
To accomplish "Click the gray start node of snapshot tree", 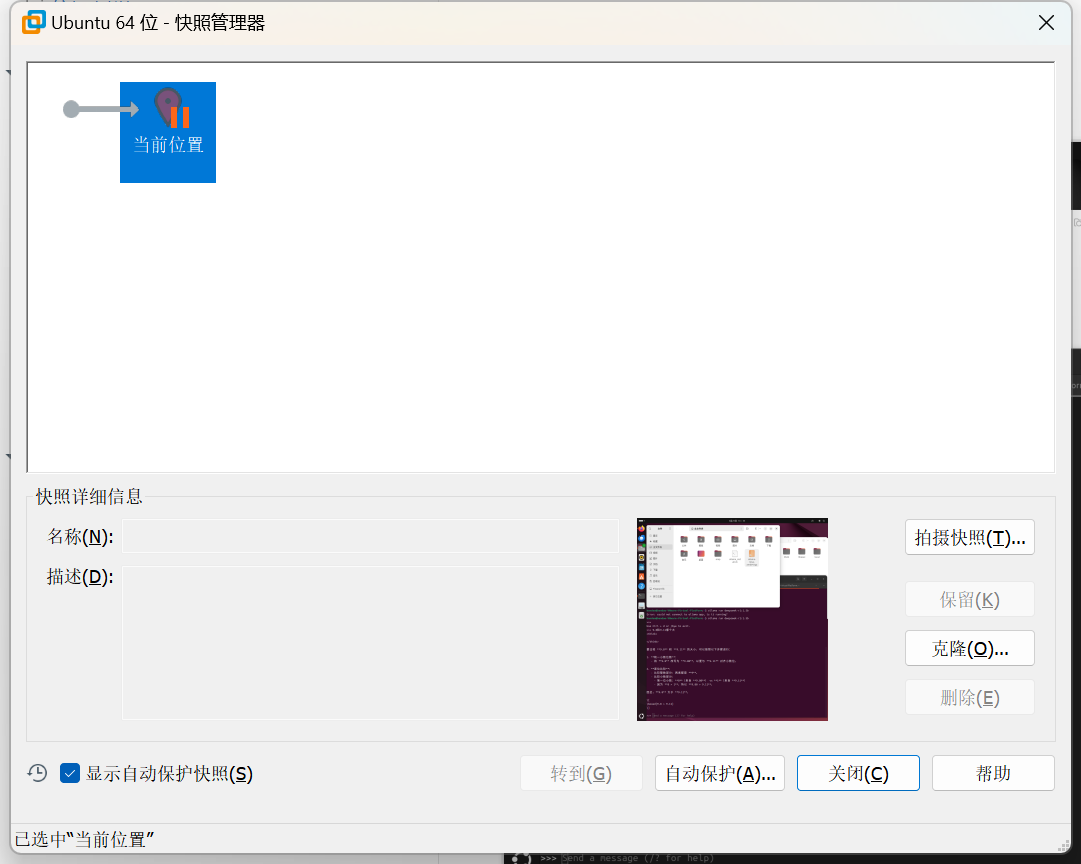I will [71, 109].
